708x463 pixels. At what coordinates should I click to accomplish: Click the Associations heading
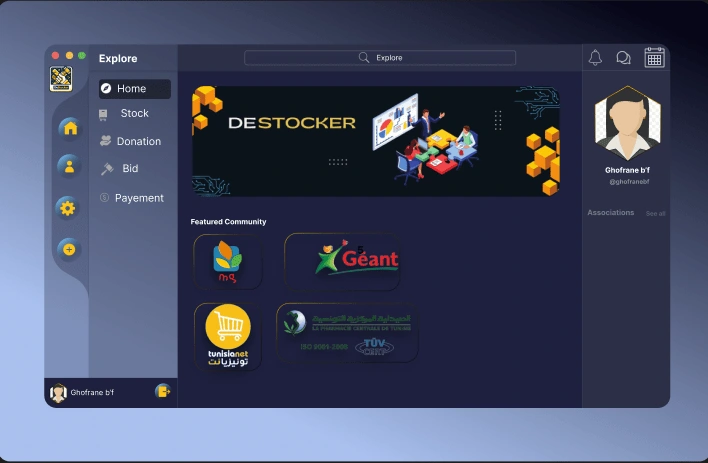coord(610,212)
